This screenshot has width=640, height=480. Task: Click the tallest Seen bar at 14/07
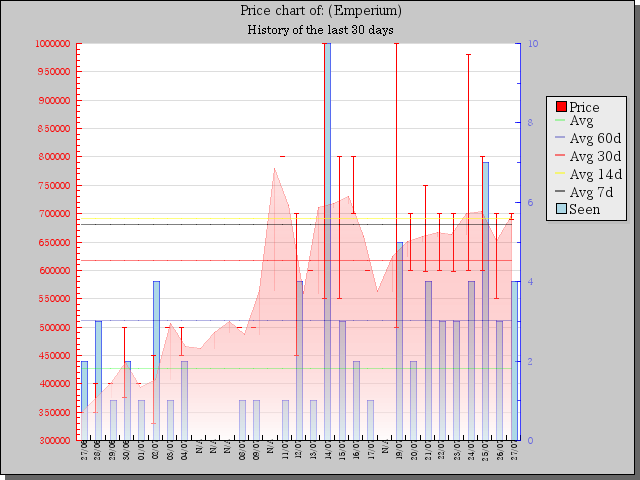tap(328, 242)
